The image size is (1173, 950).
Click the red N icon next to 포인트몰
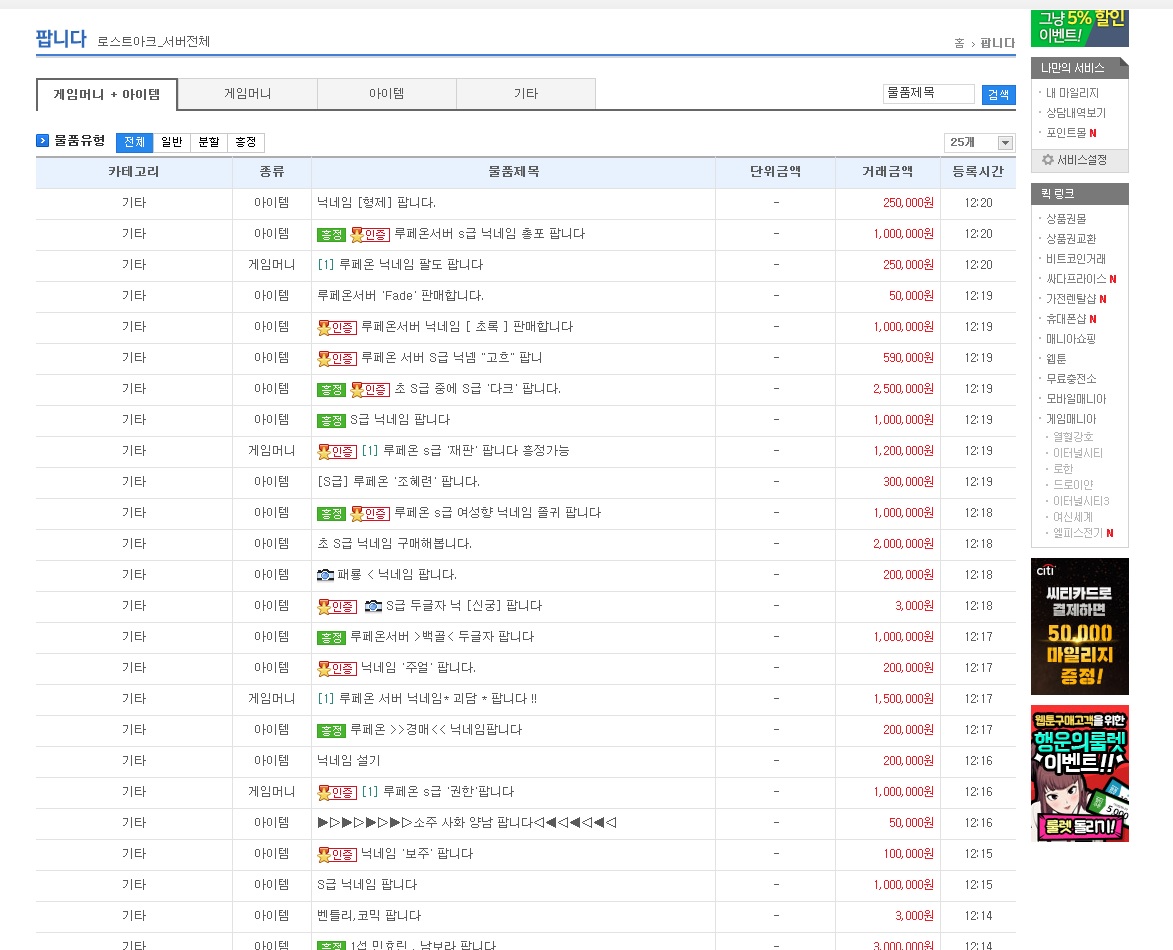[x=1093, y=133]
